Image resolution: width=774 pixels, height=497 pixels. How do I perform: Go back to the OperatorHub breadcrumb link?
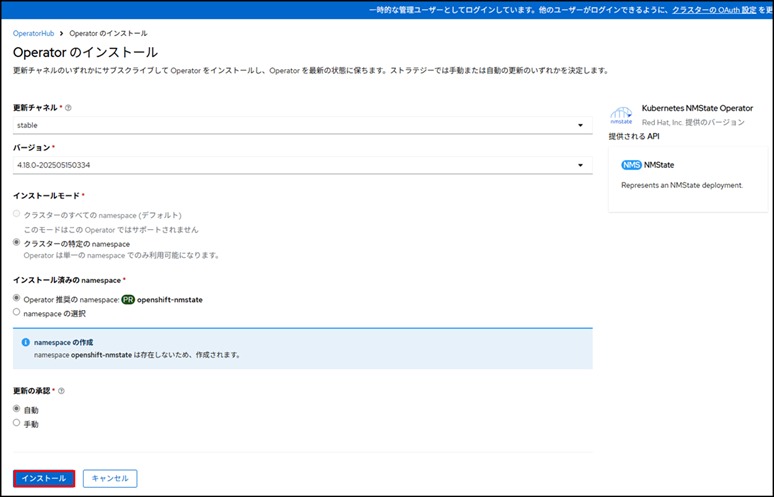point(34,33)
